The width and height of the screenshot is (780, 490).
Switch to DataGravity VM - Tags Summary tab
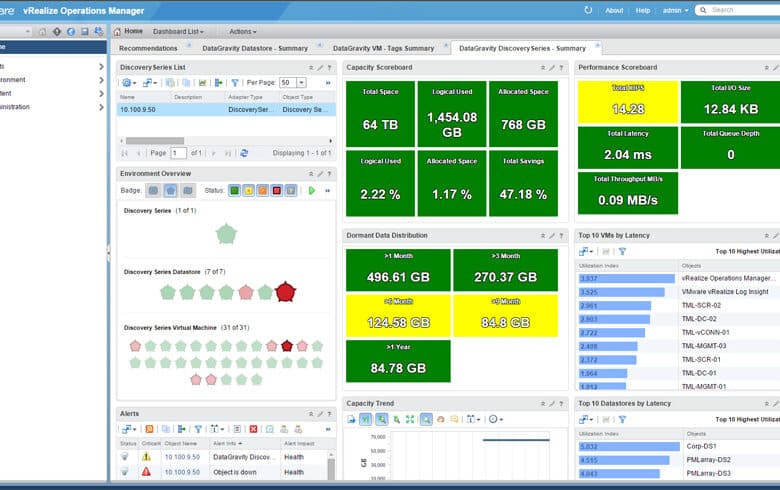pyautogui.click(x=384, y=48)
